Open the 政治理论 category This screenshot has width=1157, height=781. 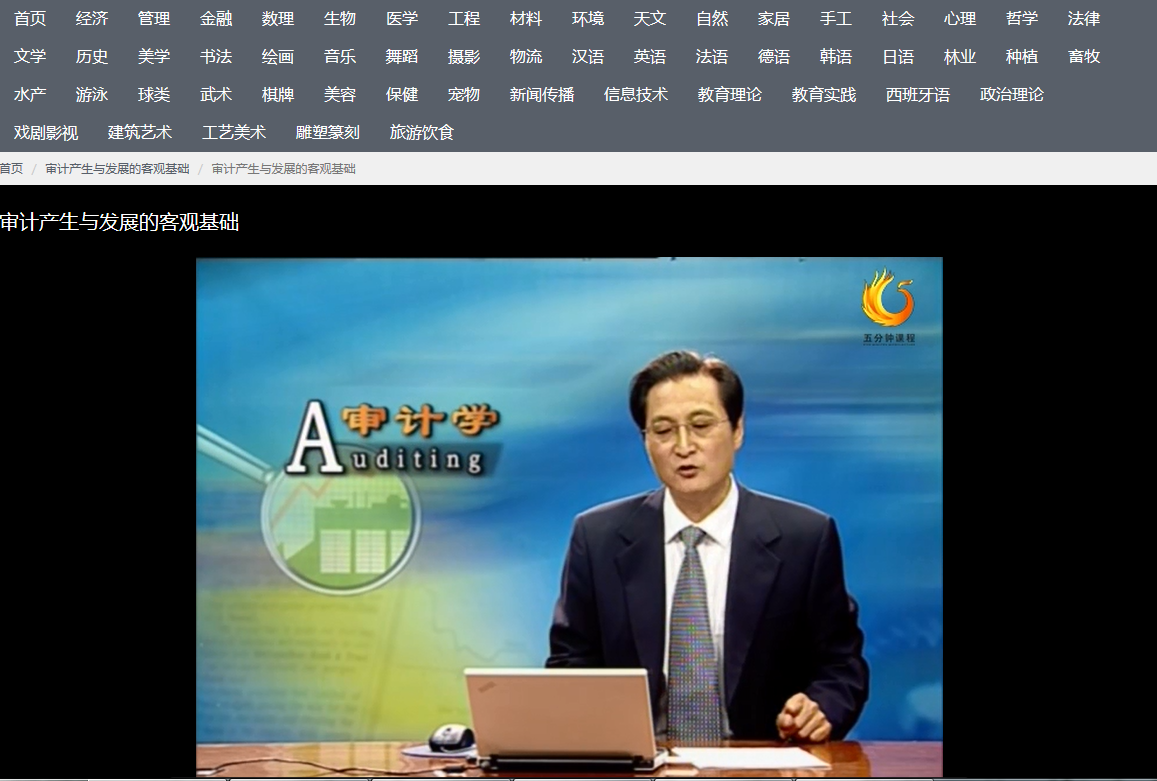tap(1012, 95)
